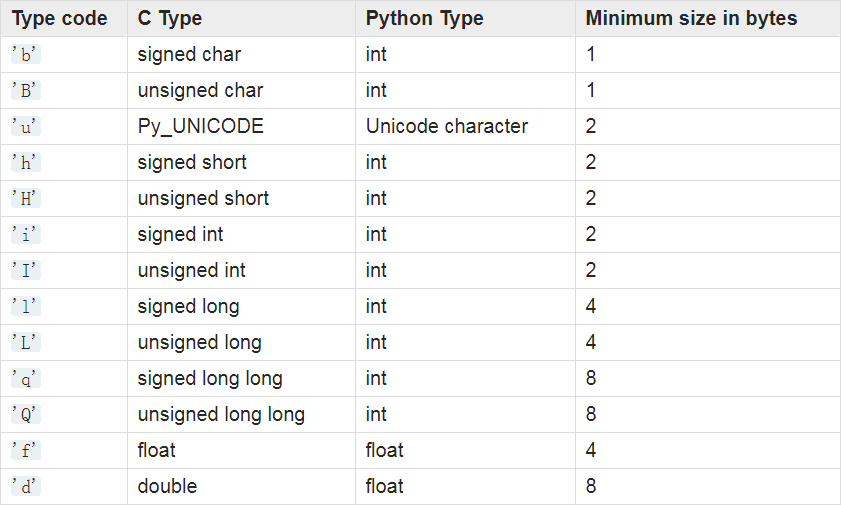Click the 'Q' type code cell
This screenshot has height=505, width=841.
26,415
